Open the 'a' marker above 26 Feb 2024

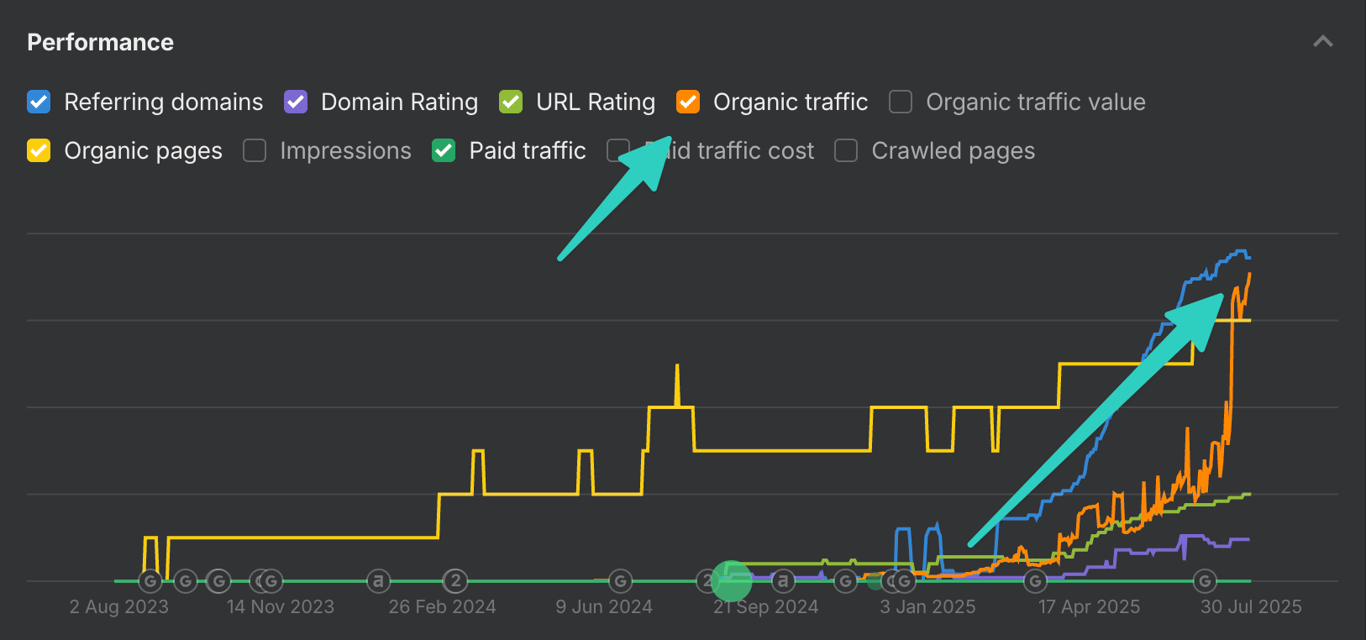click(x=378, y=581)
